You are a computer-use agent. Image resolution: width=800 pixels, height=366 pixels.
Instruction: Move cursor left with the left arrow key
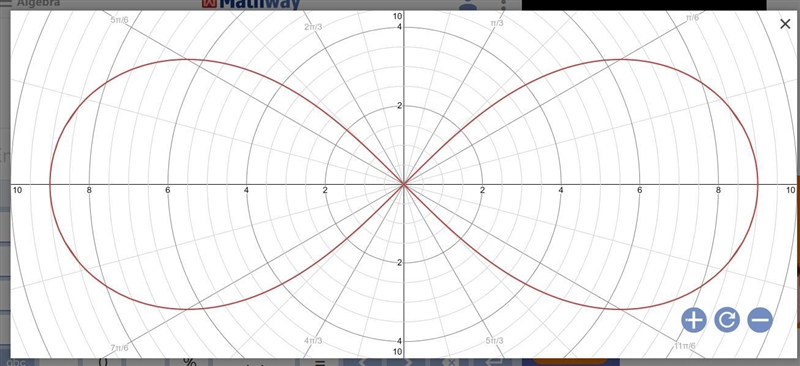(x=363, y=362)
